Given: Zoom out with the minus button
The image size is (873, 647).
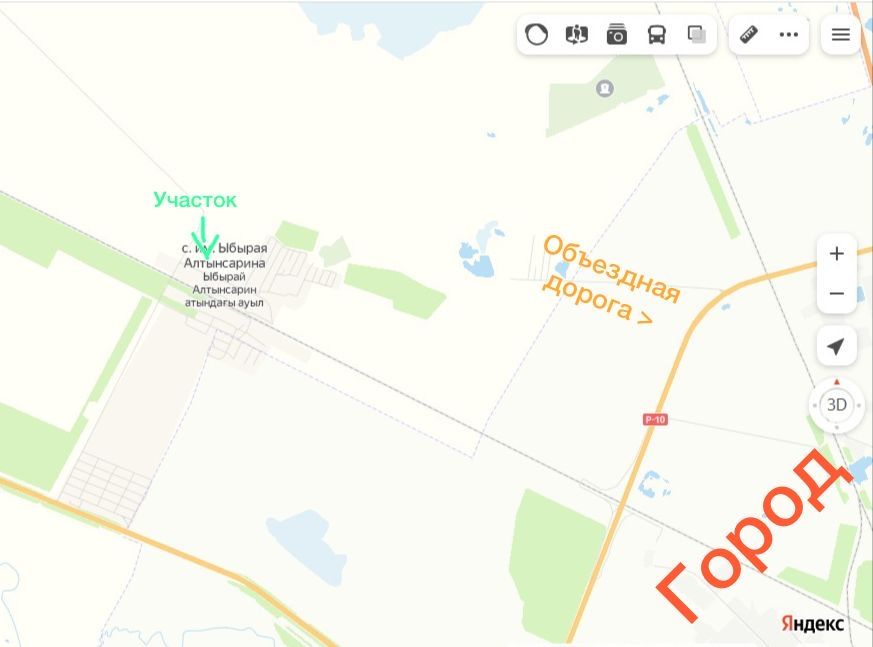Looking at the screenshot, I should [x=836, y=293].
